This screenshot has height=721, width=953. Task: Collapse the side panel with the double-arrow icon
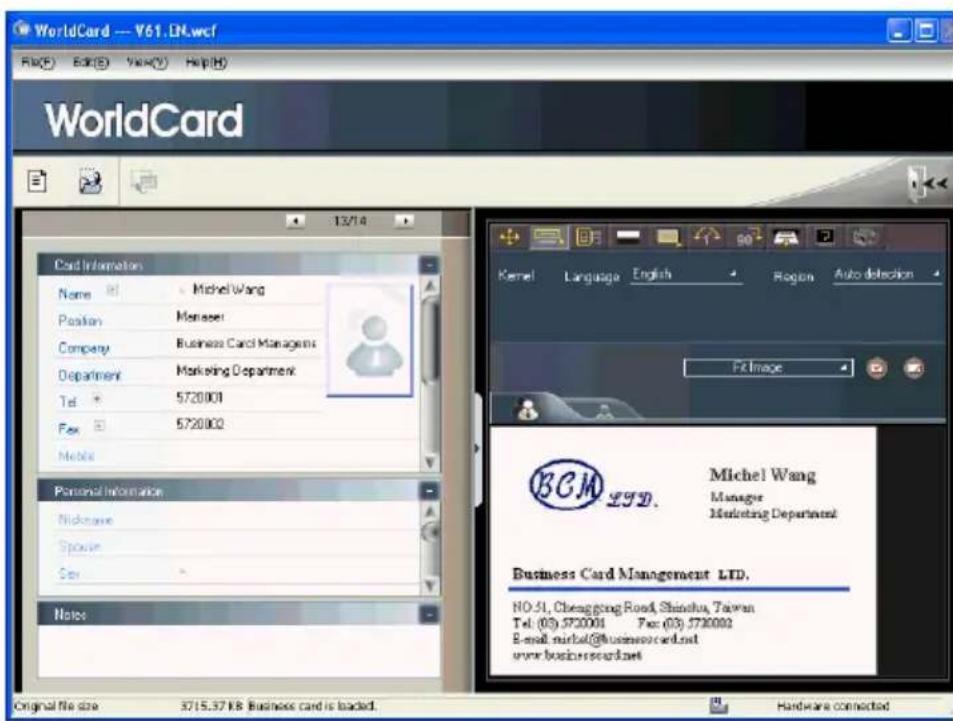[928, 182]
